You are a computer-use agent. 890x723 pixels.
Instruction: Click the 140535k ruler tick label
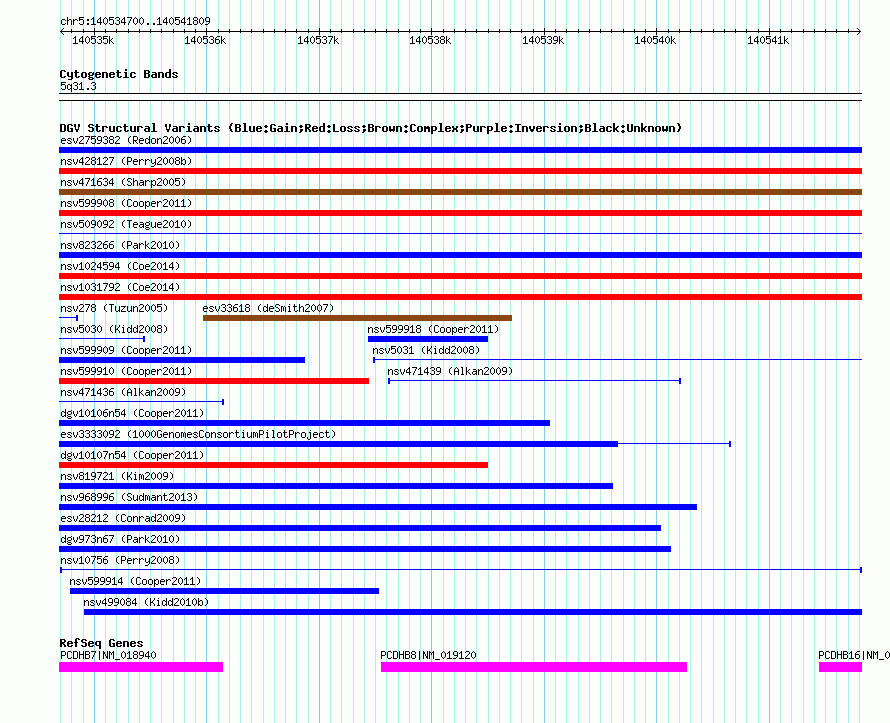pyautogui.click(x=93, y=40)
